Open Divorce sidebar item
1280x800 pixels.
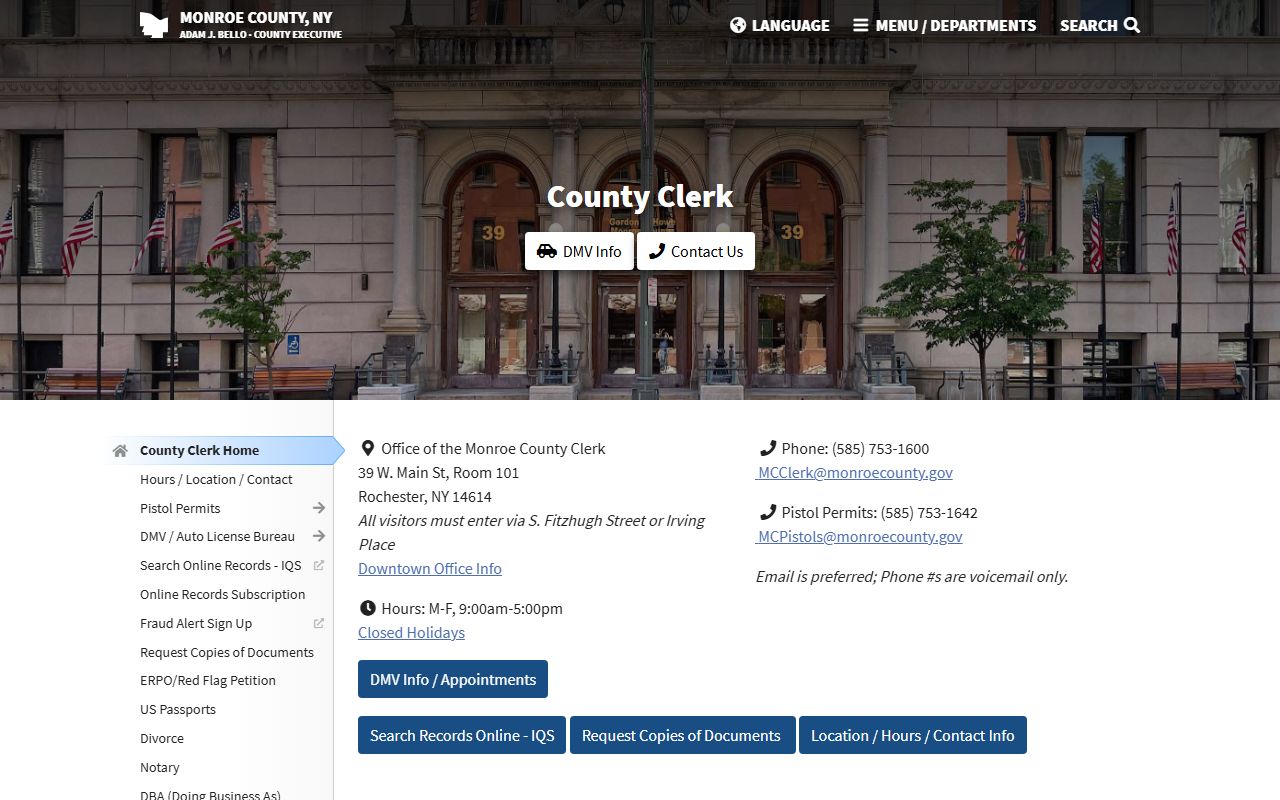point(162,738)
